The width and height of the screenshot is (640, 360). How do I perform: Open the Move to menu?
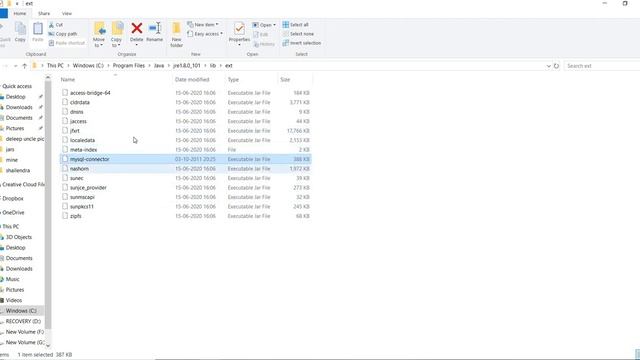99,34
